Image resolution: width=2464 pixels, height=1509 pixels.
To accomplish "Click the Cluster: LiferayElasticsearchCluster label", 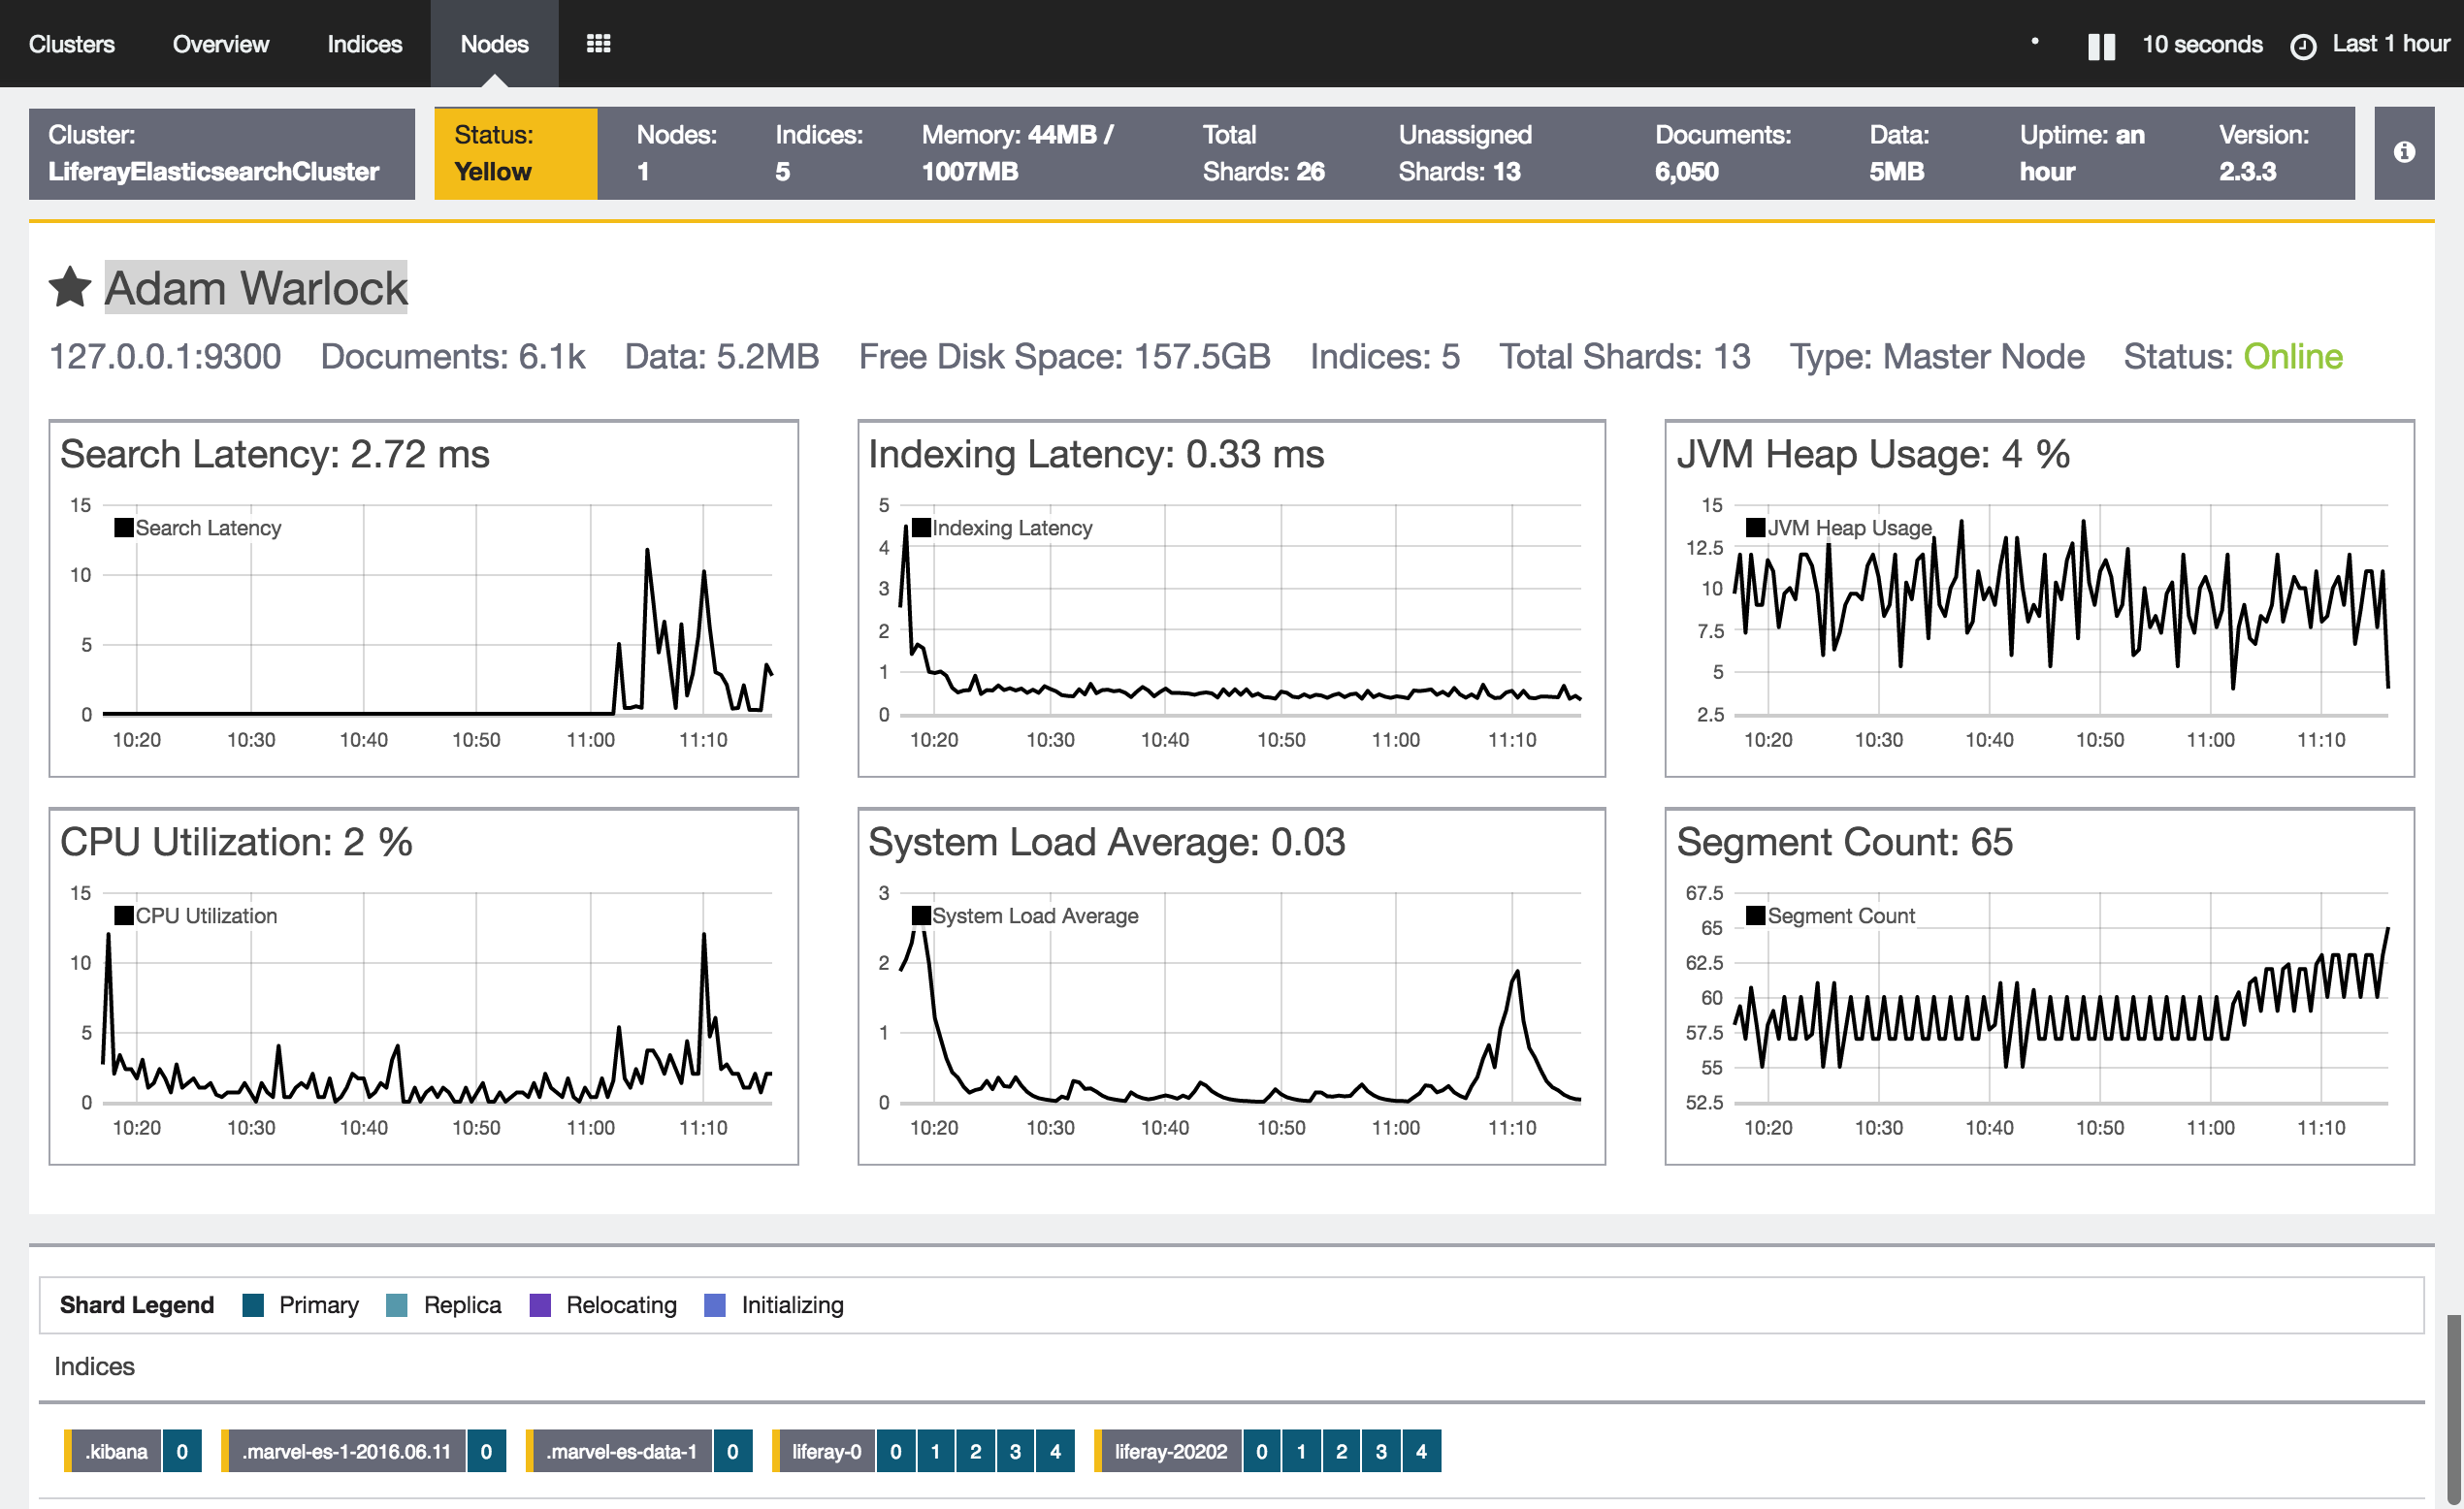I will (x=221, y=153).
